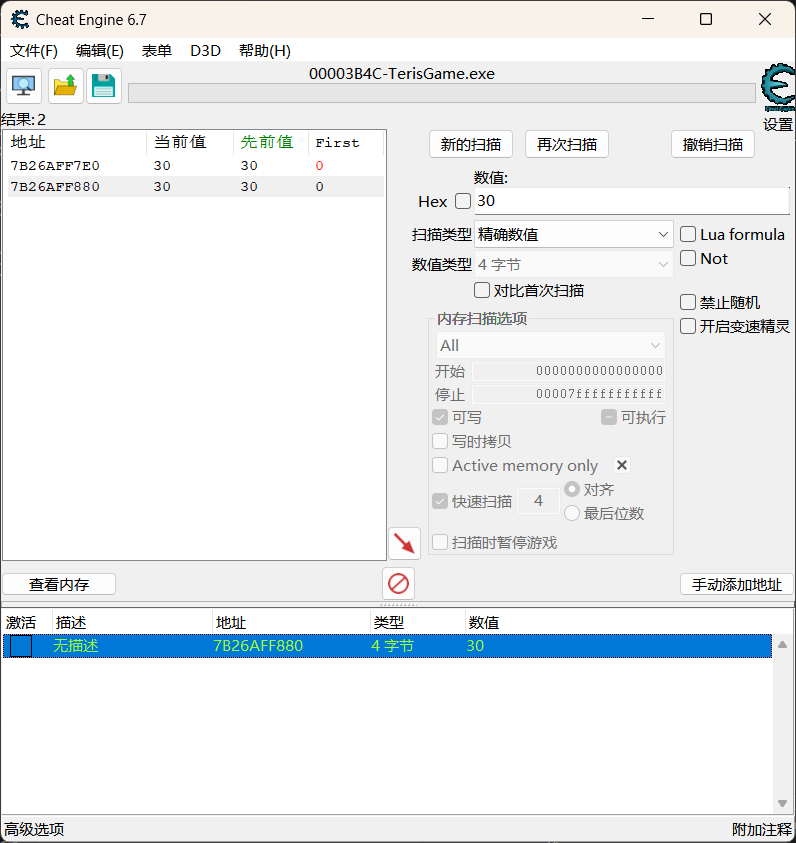Click the 手动添加地址 button

click(x=736, y=584)
